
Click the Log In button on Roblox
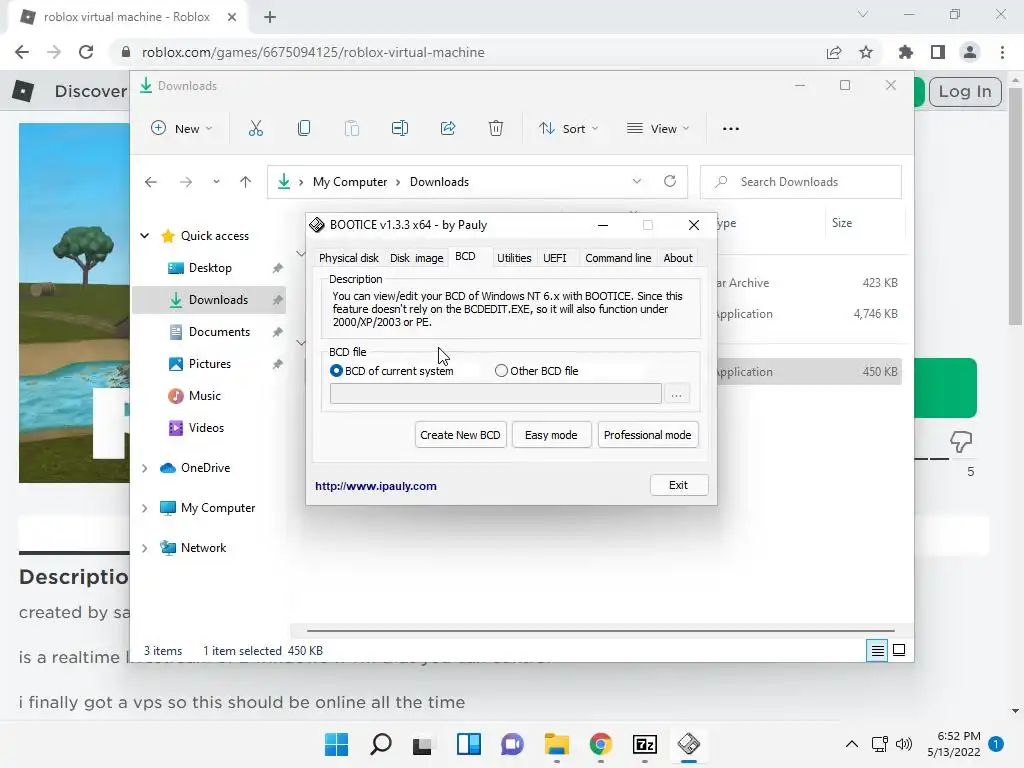tap(965, 91)
